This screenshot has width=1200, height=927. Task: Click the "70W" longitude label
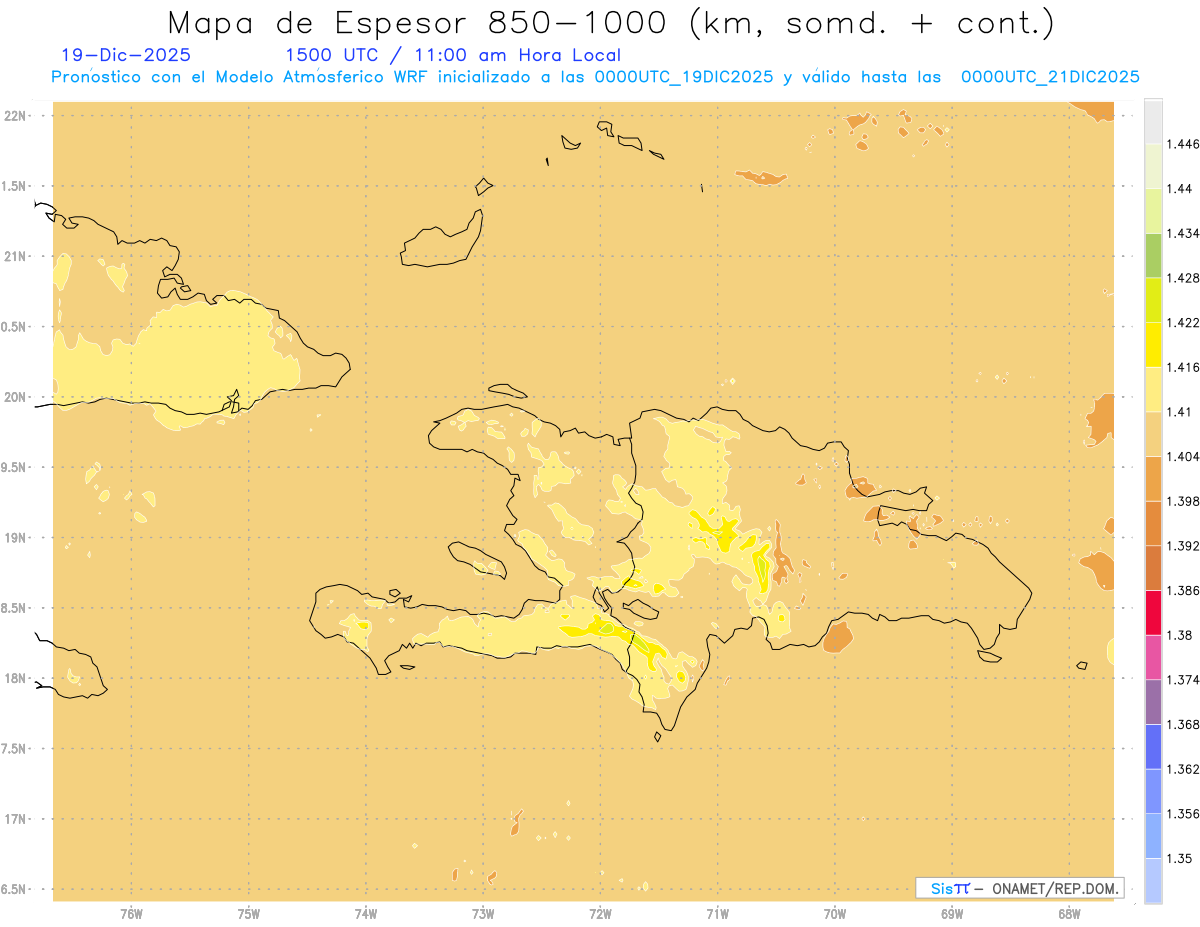click(835, 914)
